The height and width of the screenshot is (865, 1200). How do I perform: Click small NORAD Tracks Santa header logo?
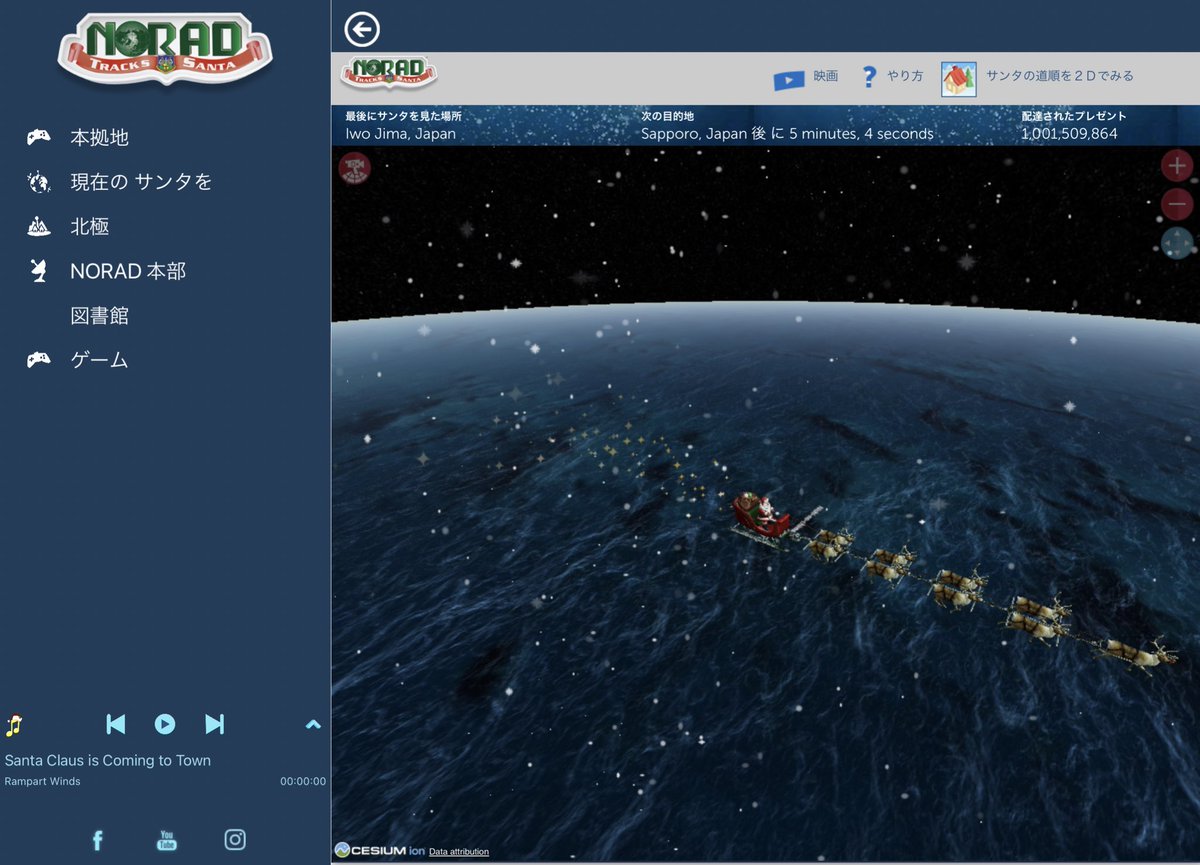390,73
